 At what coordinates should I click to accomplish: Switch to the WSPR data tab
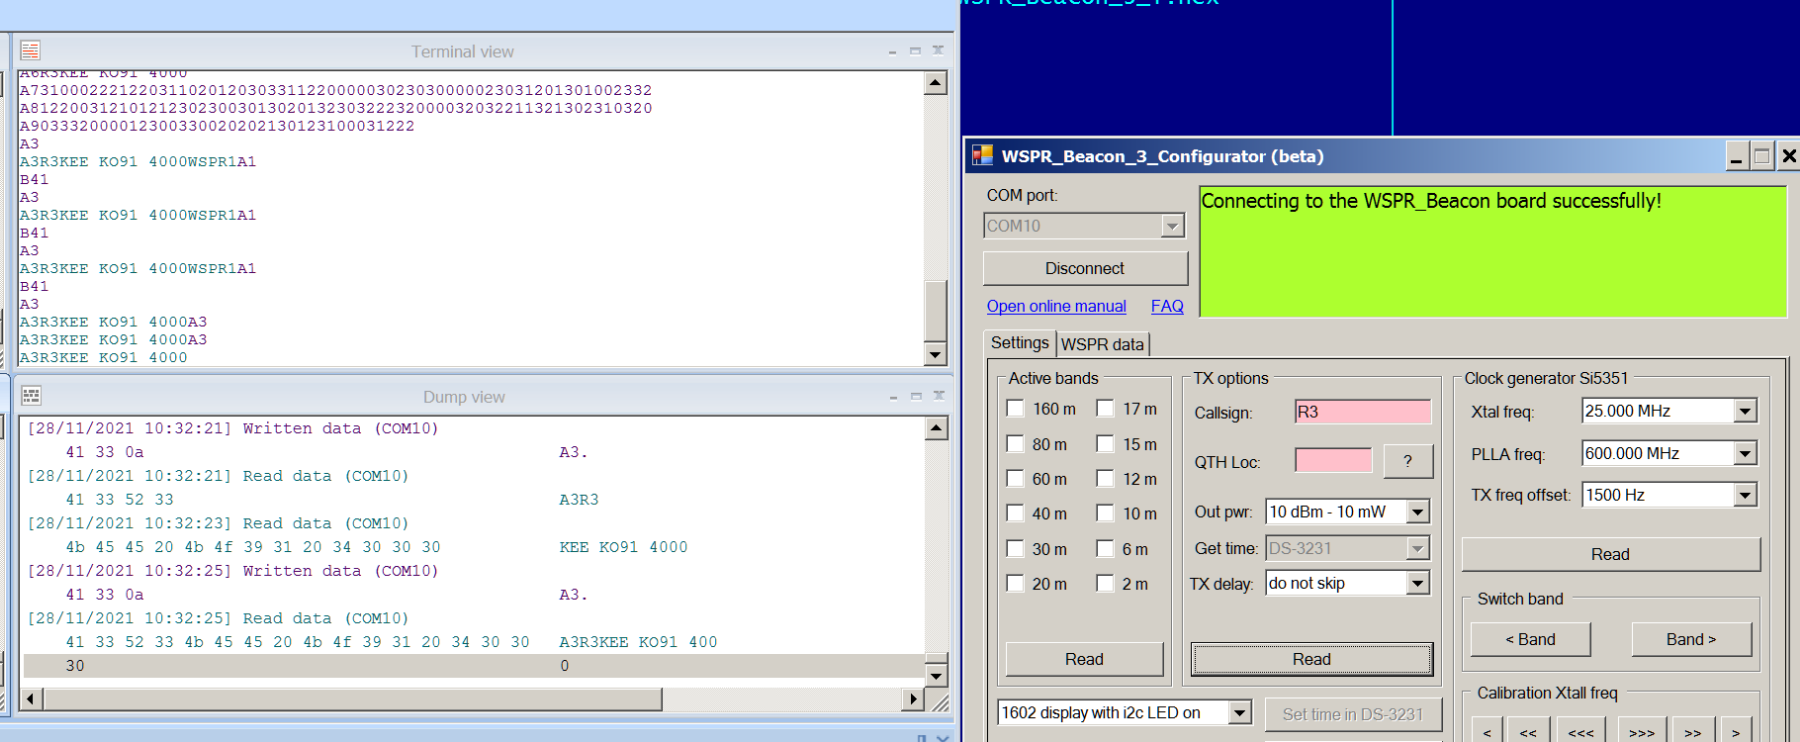(1102, 344)
